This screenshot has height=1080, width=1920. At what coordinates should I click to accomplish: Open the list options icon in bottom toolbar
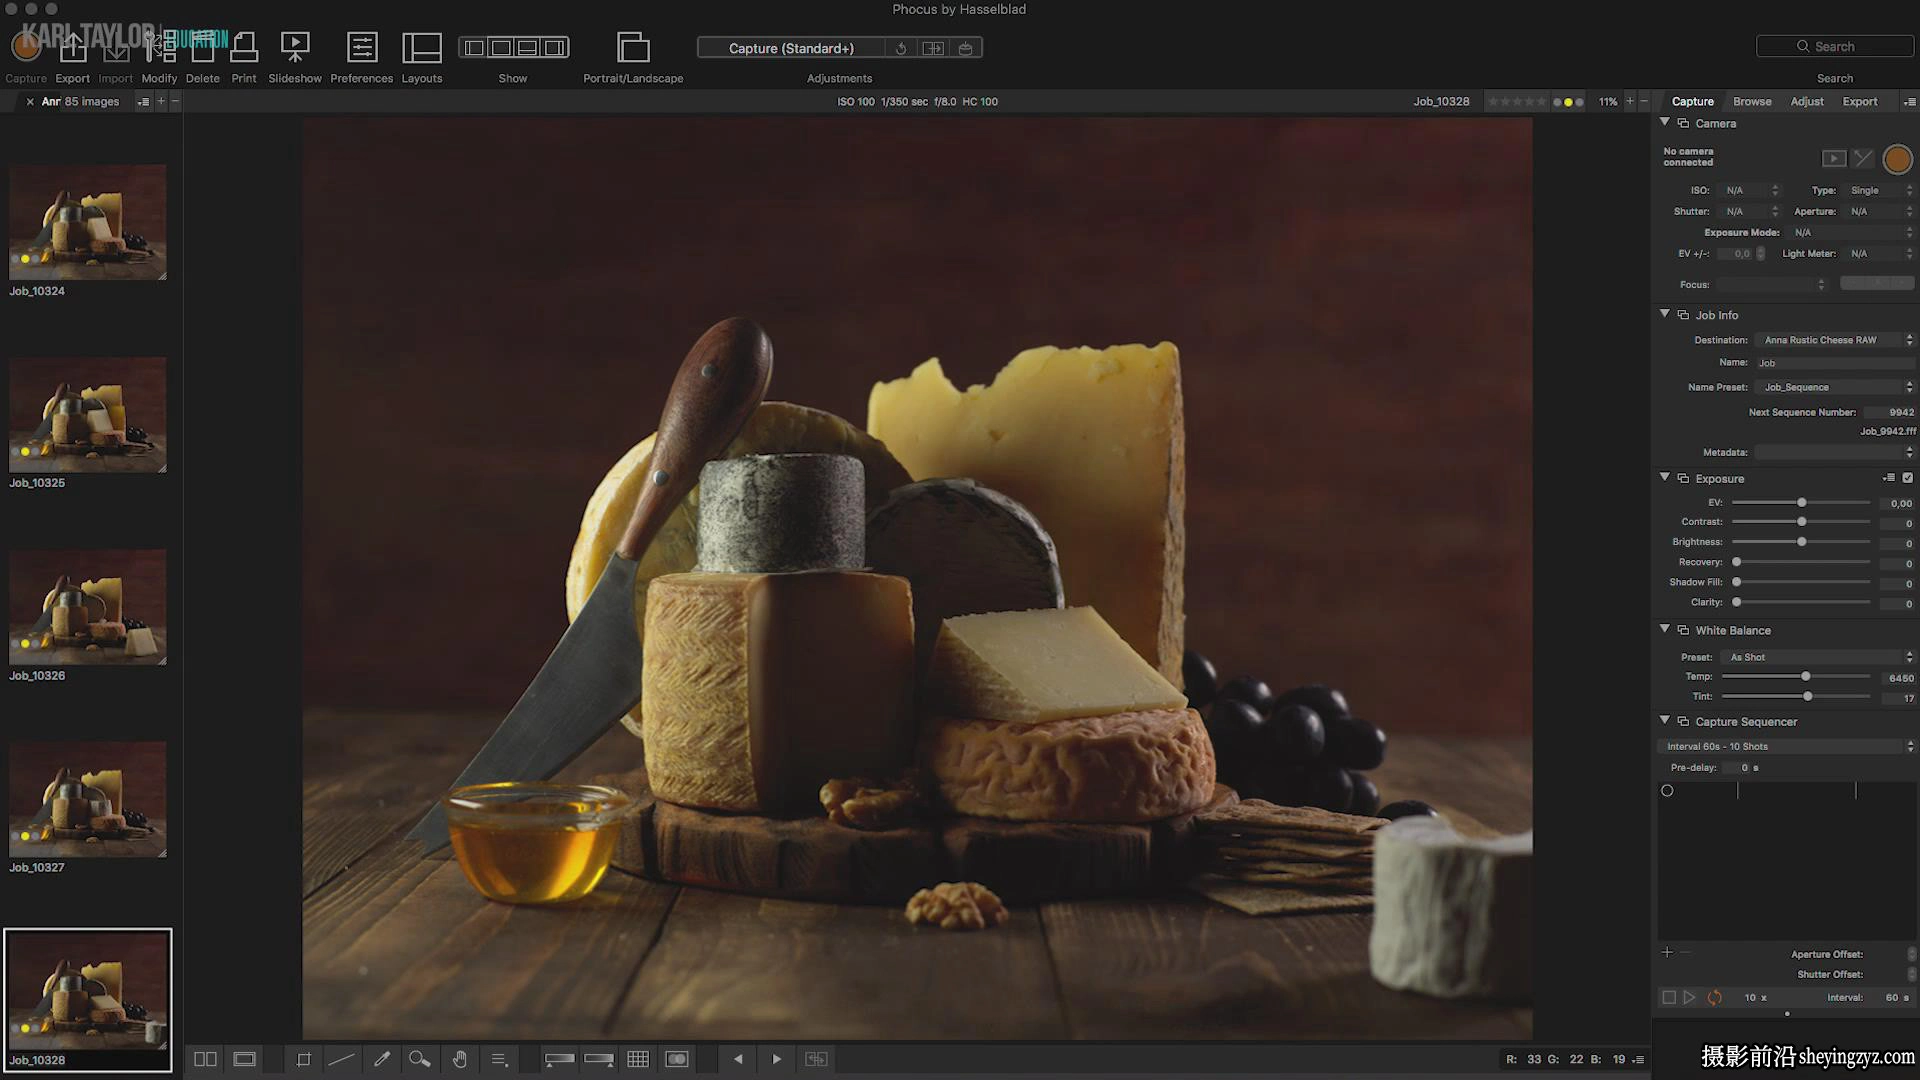click(x=500, y=1059)
